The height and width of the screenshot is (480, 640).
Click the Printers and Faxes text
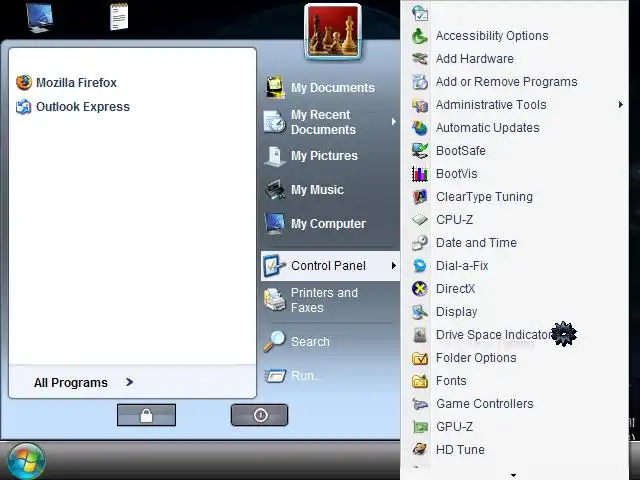tap(324, 300)
